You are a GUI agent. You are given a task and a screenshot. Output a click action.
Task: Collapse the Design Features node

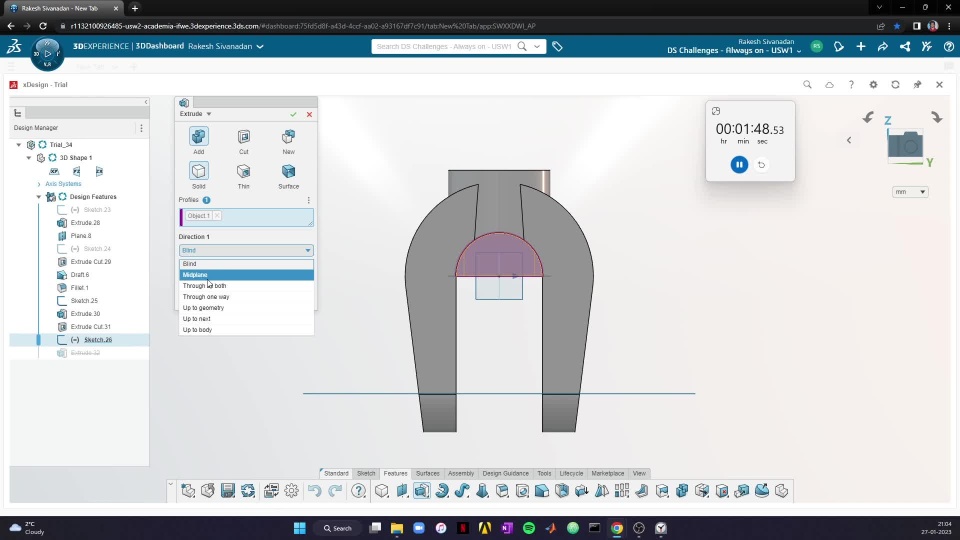(x=39, y=197)
